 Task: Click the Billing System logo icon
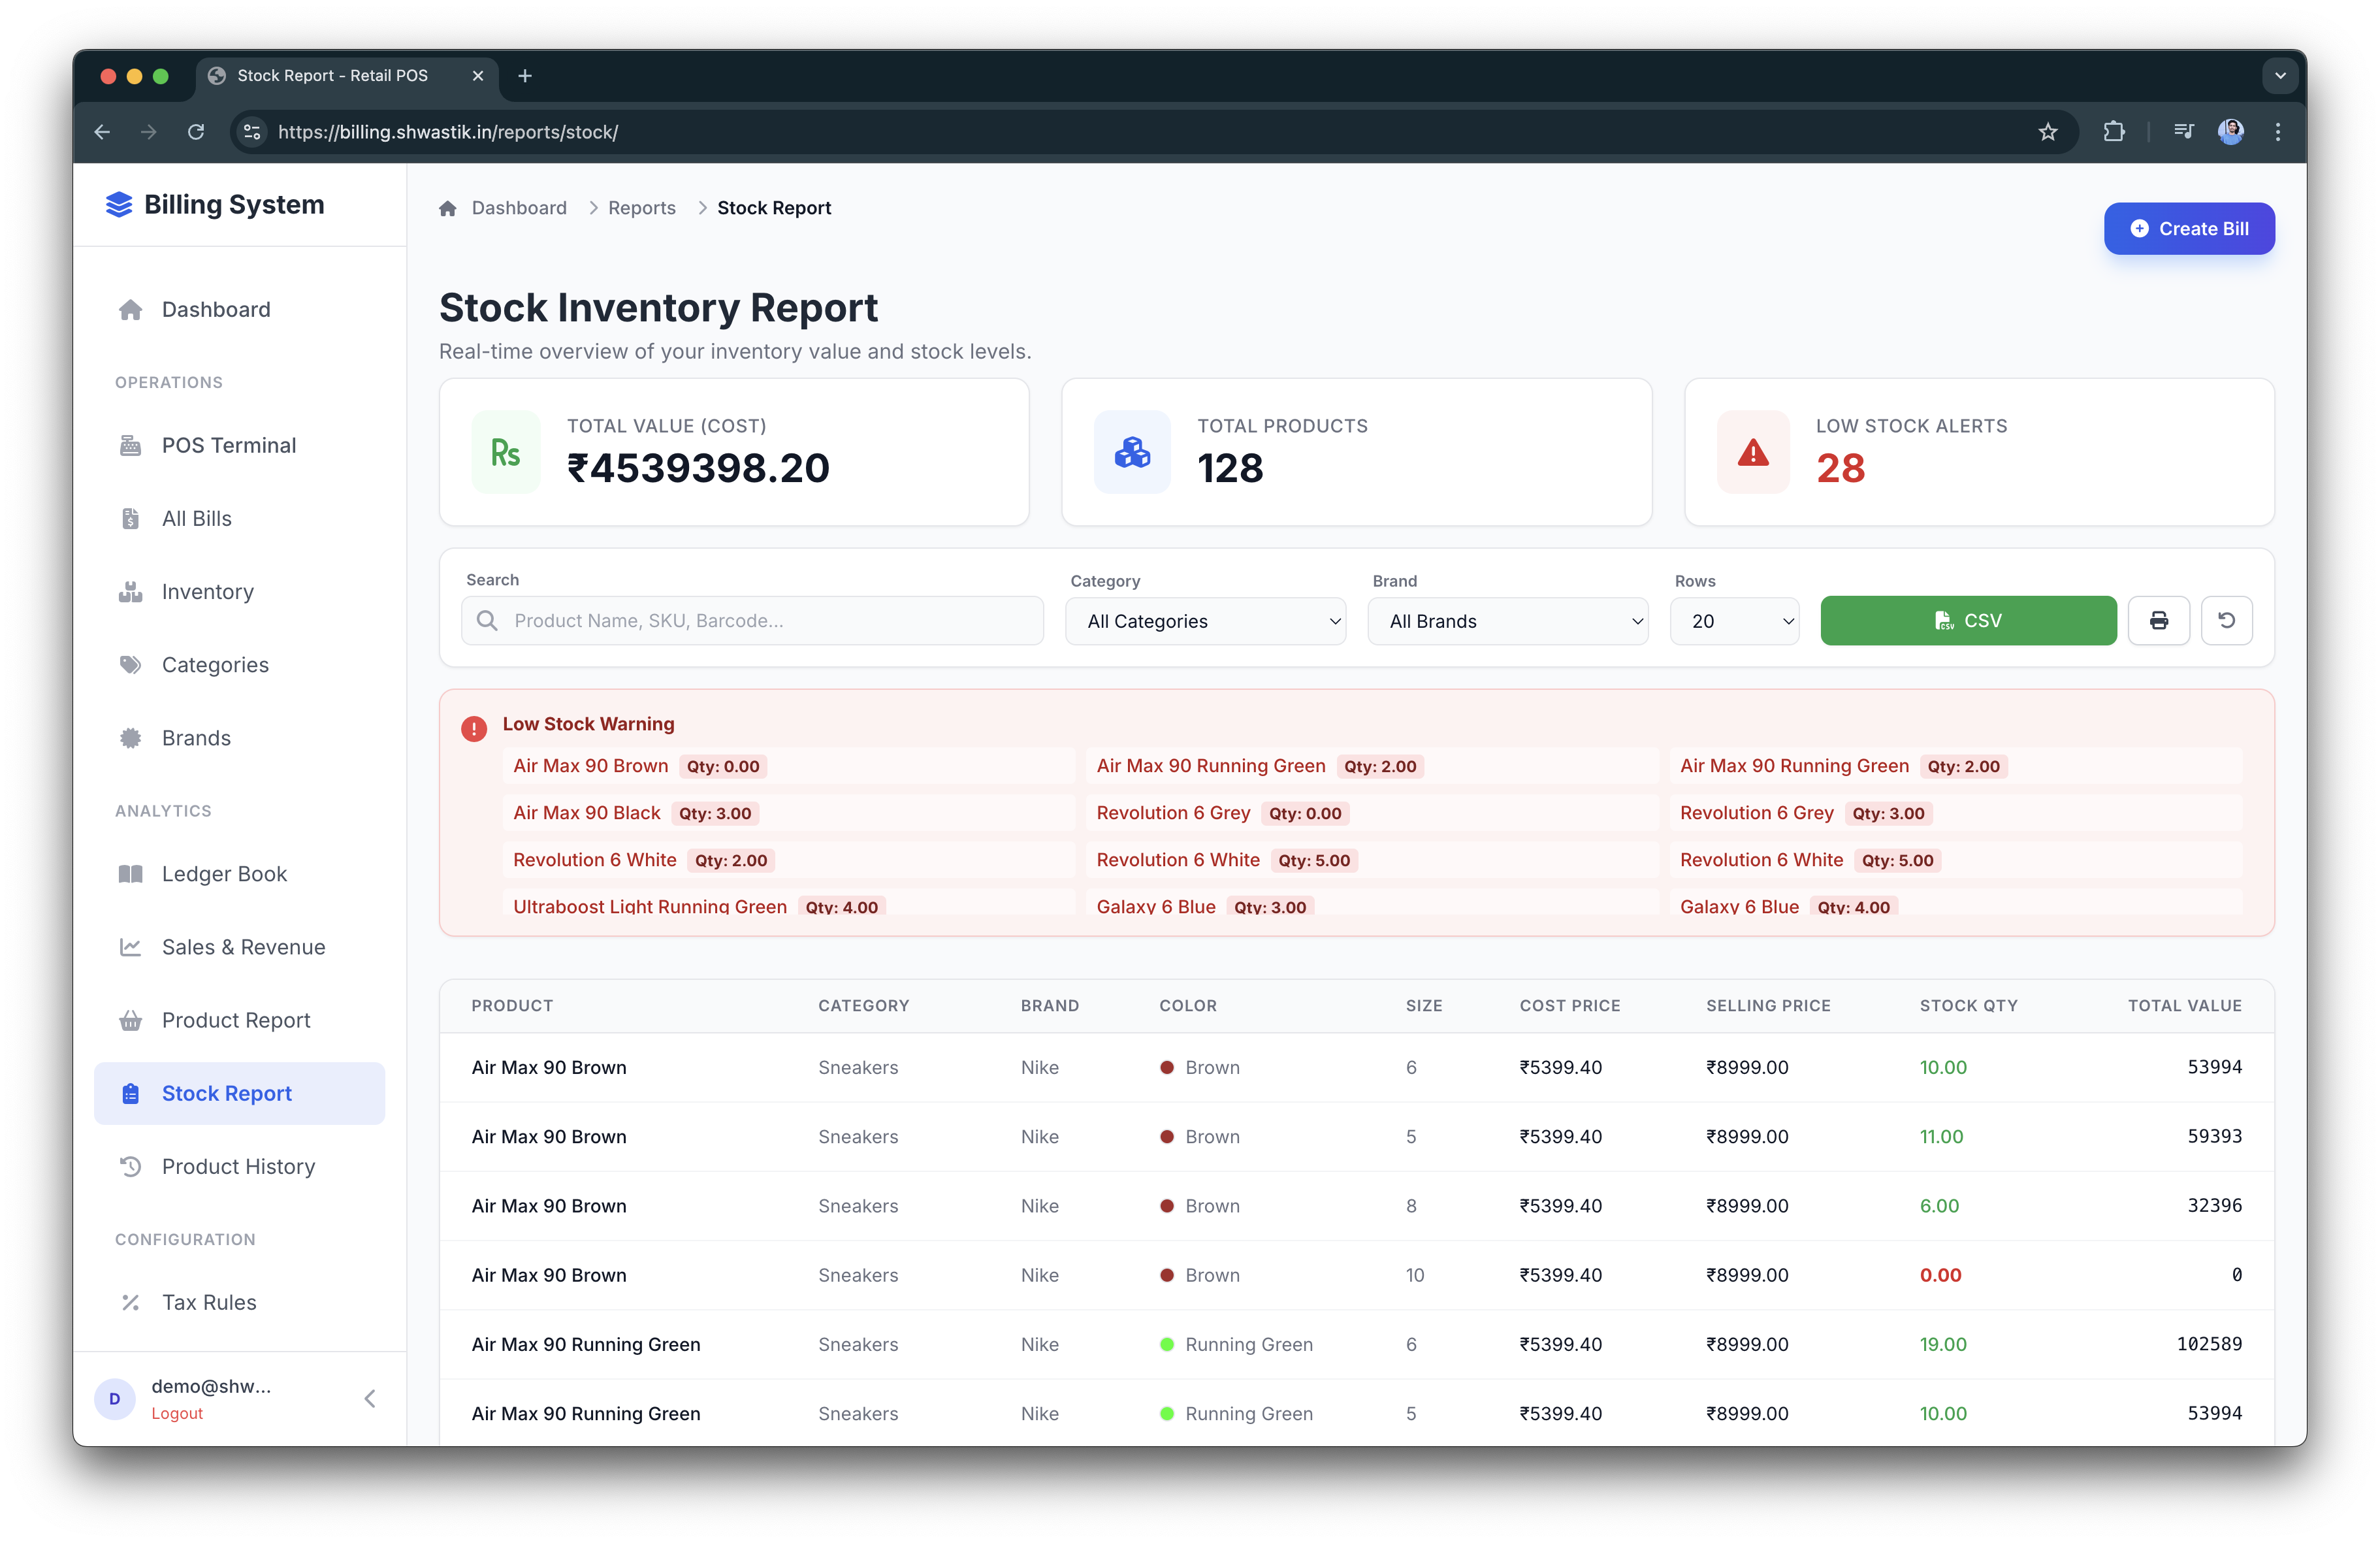coord(119,205)
